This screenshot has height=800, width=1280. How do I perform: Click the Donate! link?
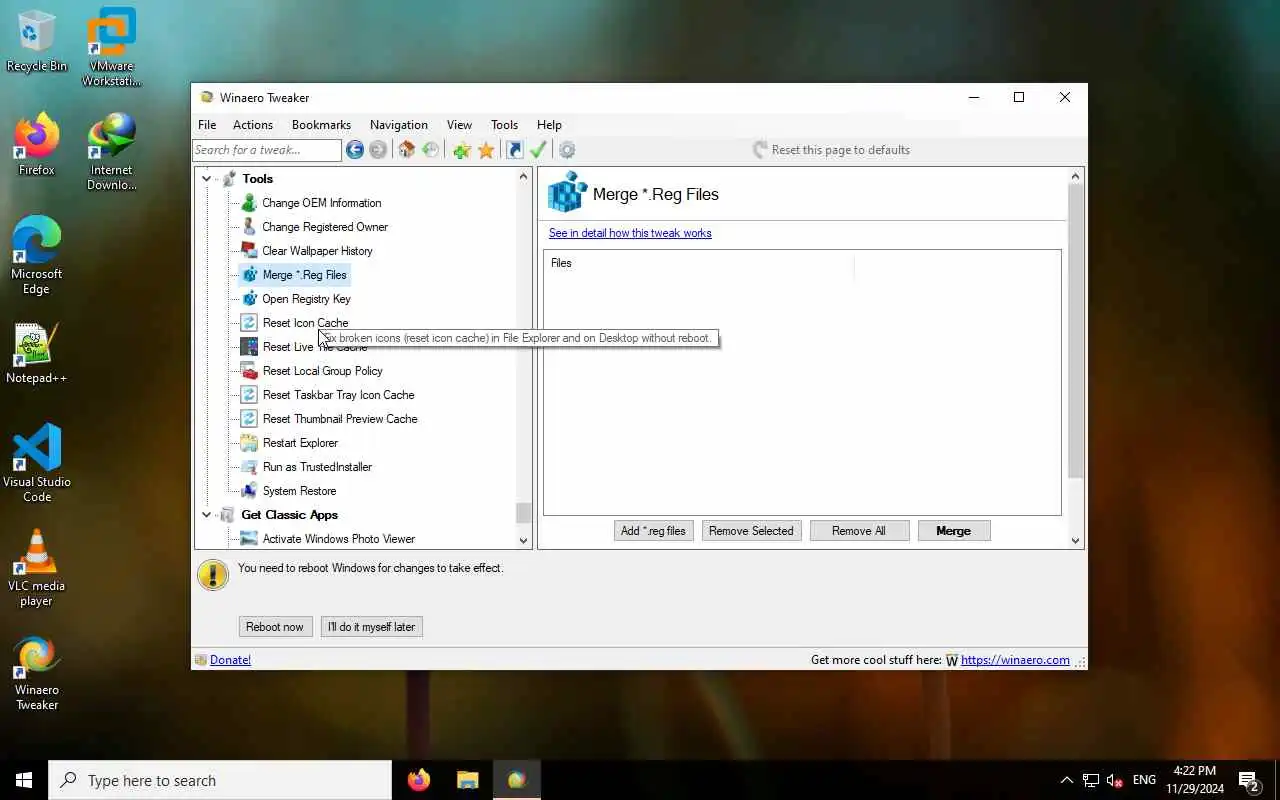click(231, 660)
